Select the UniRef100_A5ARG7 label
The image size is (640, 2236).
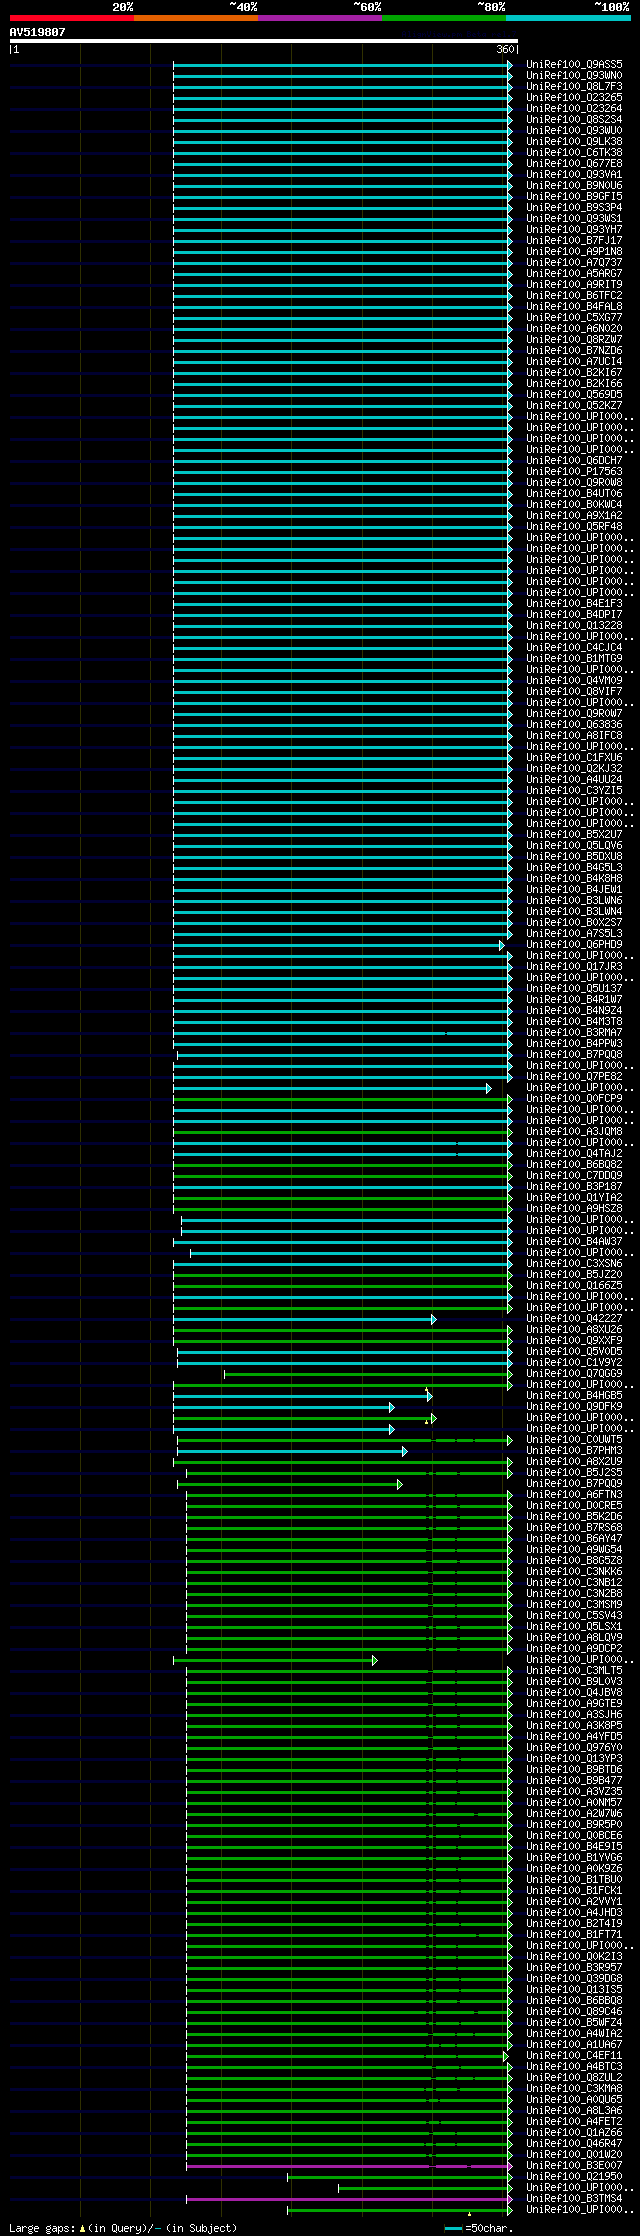point(574,273)
